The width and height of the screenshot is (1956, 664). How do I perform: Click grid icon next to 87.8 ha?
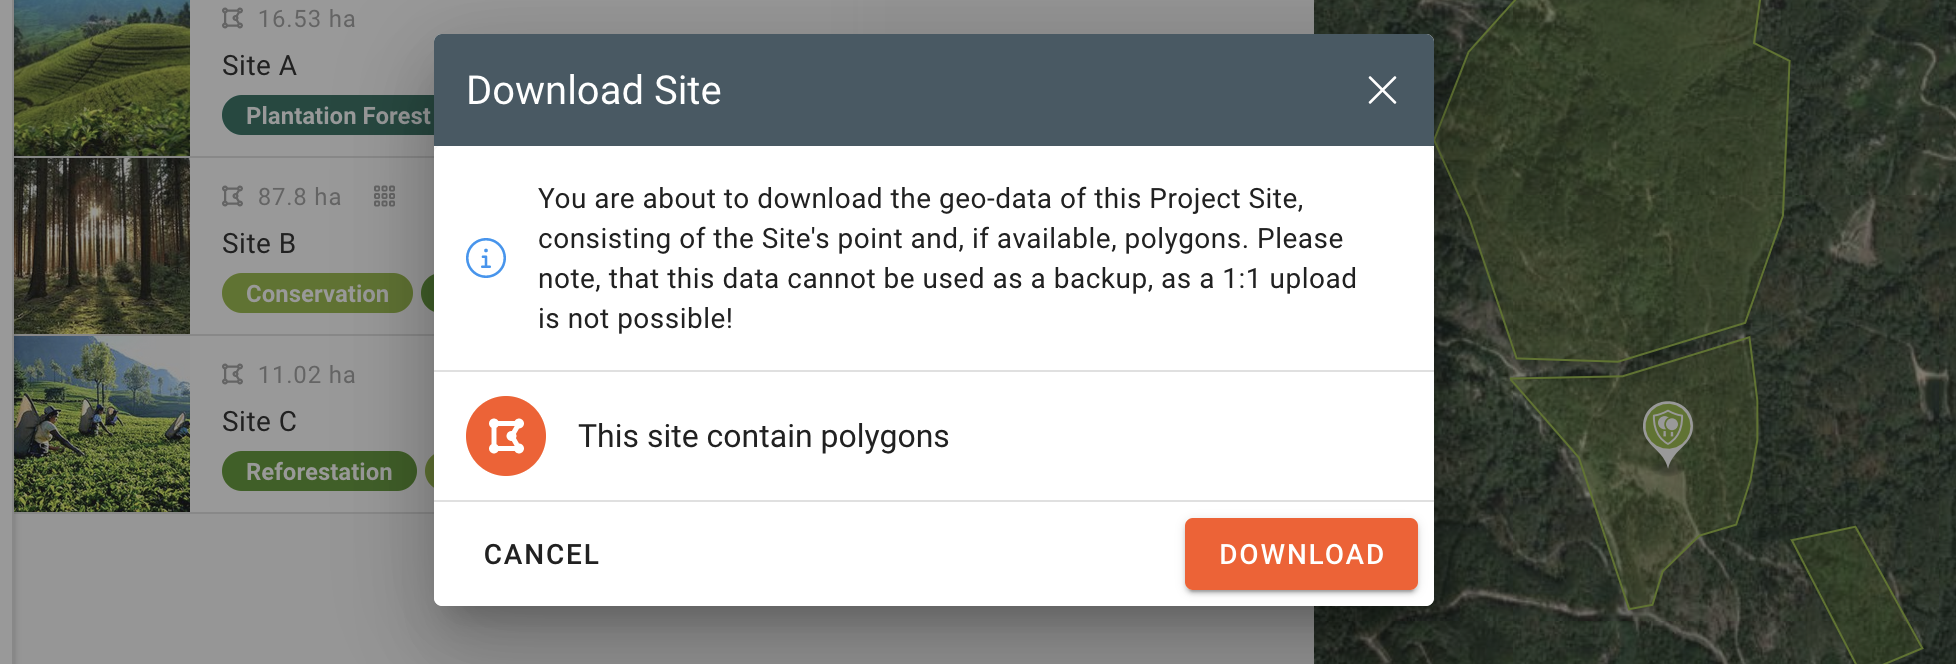385,197
